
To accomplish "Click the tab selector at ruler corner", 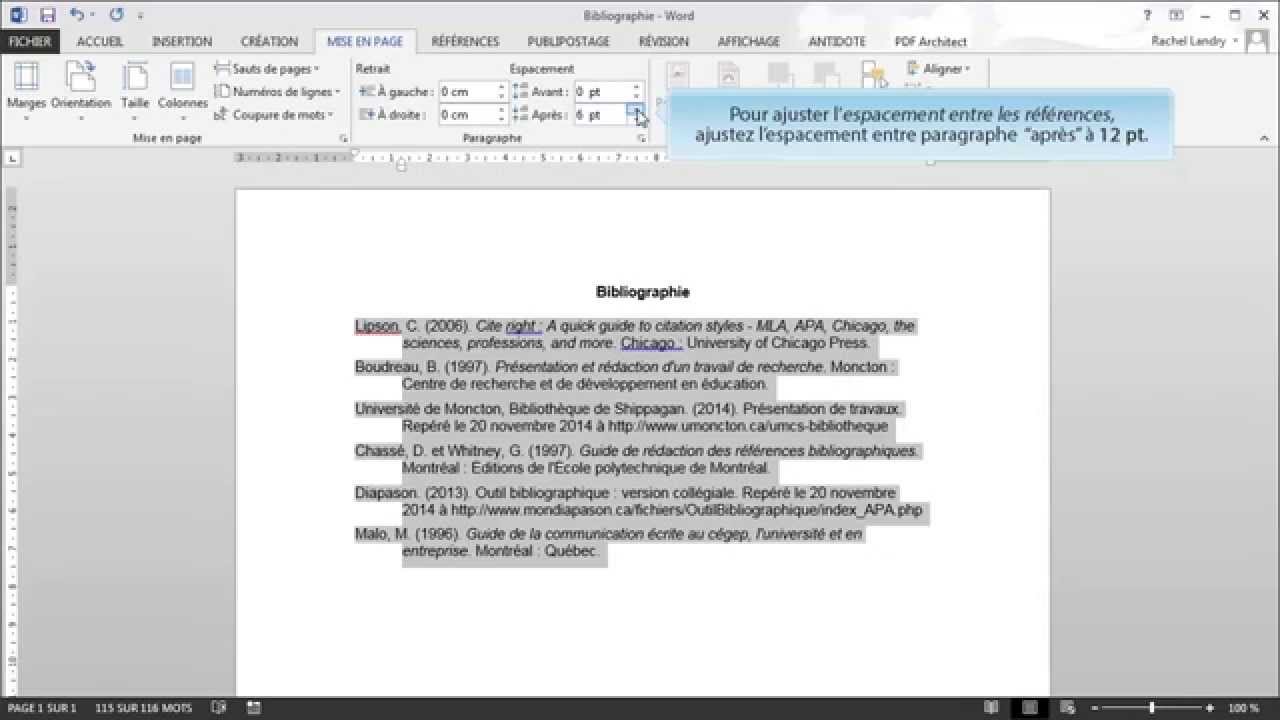I will click(12, 158).
